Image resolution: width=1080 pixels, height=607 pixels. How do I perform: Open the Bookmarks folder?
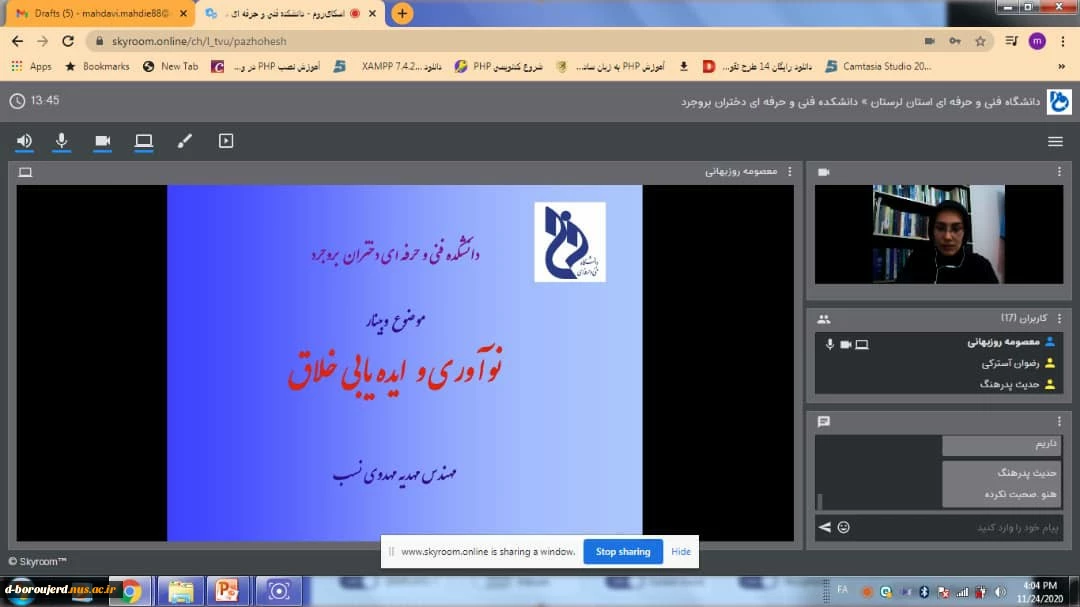tap(97, 66)
